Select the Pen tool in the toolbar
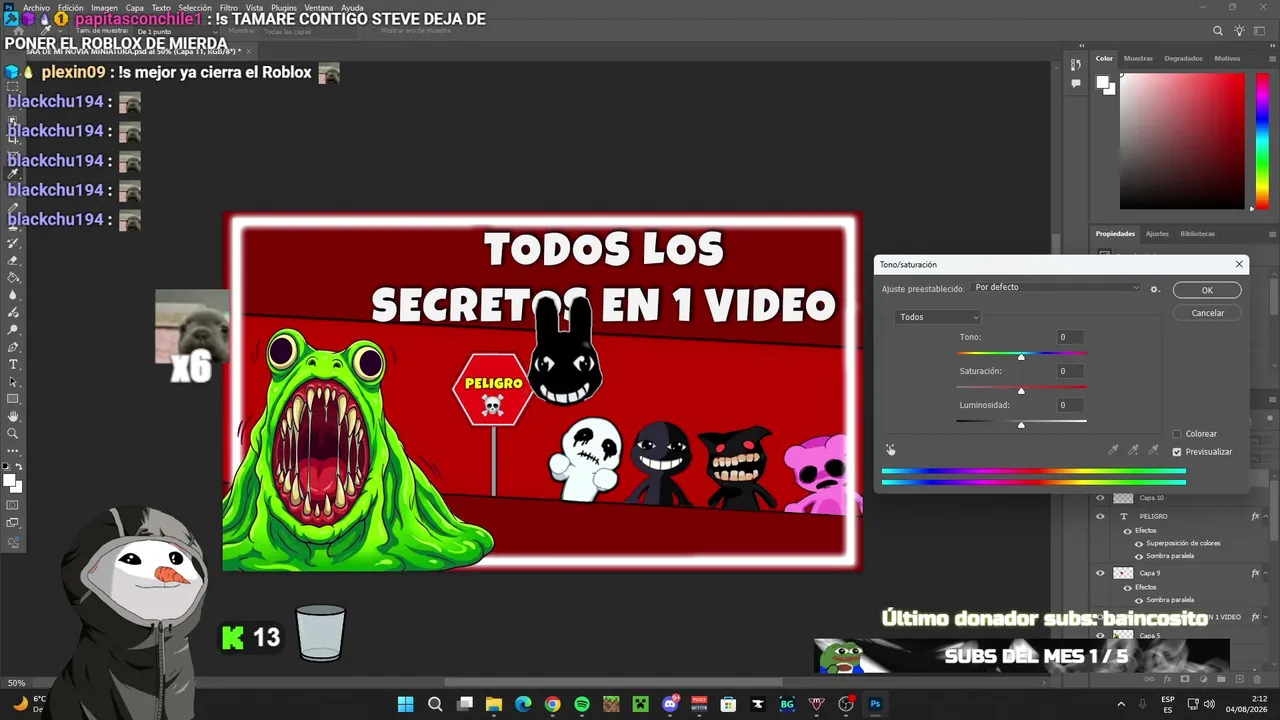The height and width of the screenshot is (720, 1280). [13, 347]
